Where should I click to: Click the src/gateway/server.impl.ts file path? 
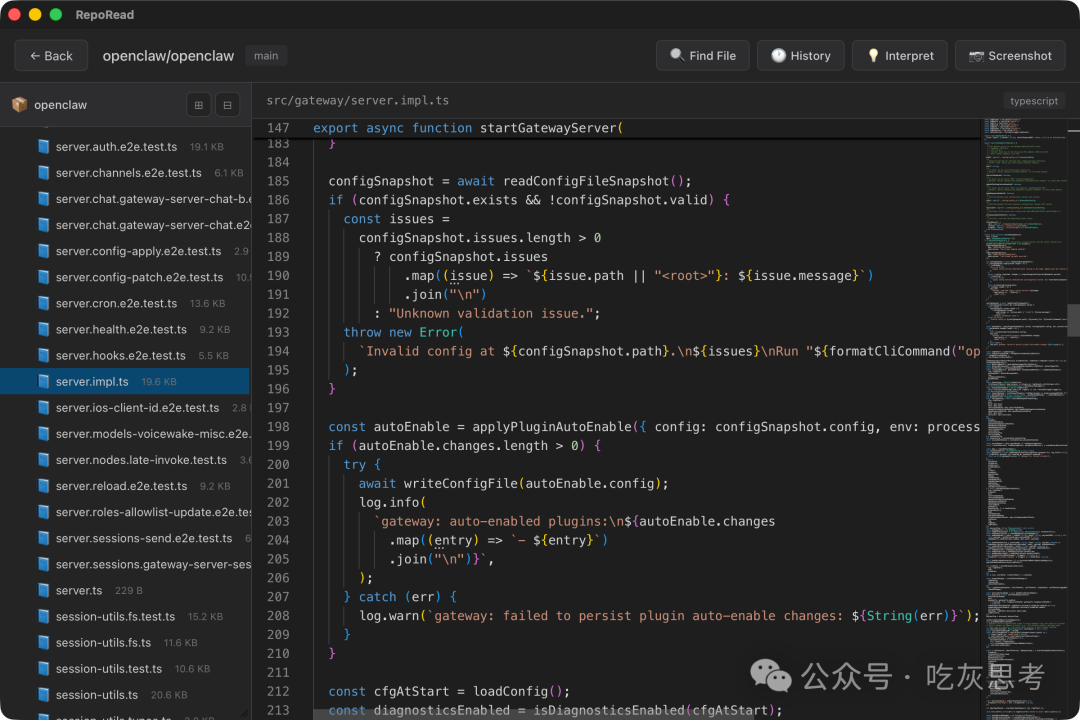point(357,101)
